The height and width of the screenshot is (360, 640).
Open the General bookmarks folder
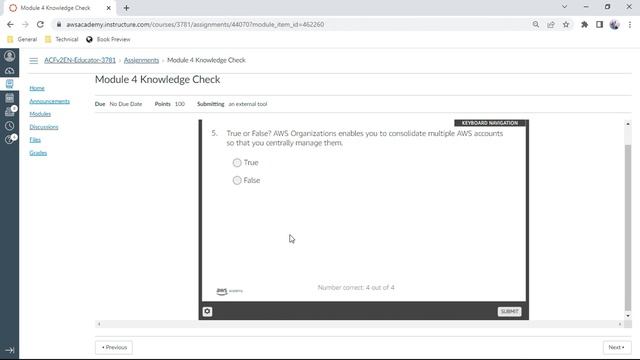coord(22,39)
